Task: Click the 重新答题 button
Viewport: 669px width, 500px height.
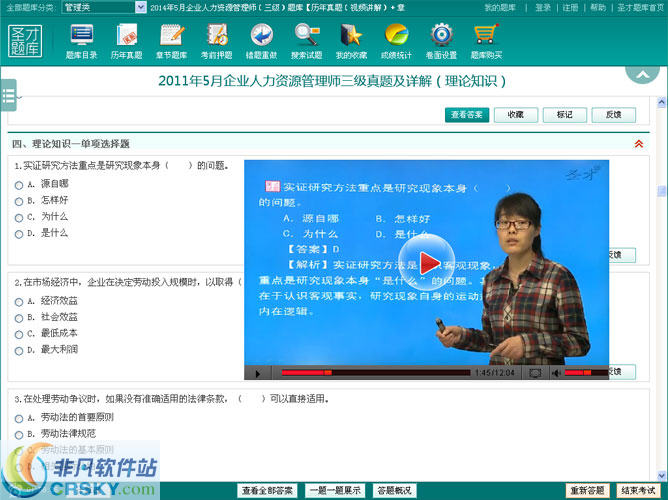Action: tap(588, 491)
